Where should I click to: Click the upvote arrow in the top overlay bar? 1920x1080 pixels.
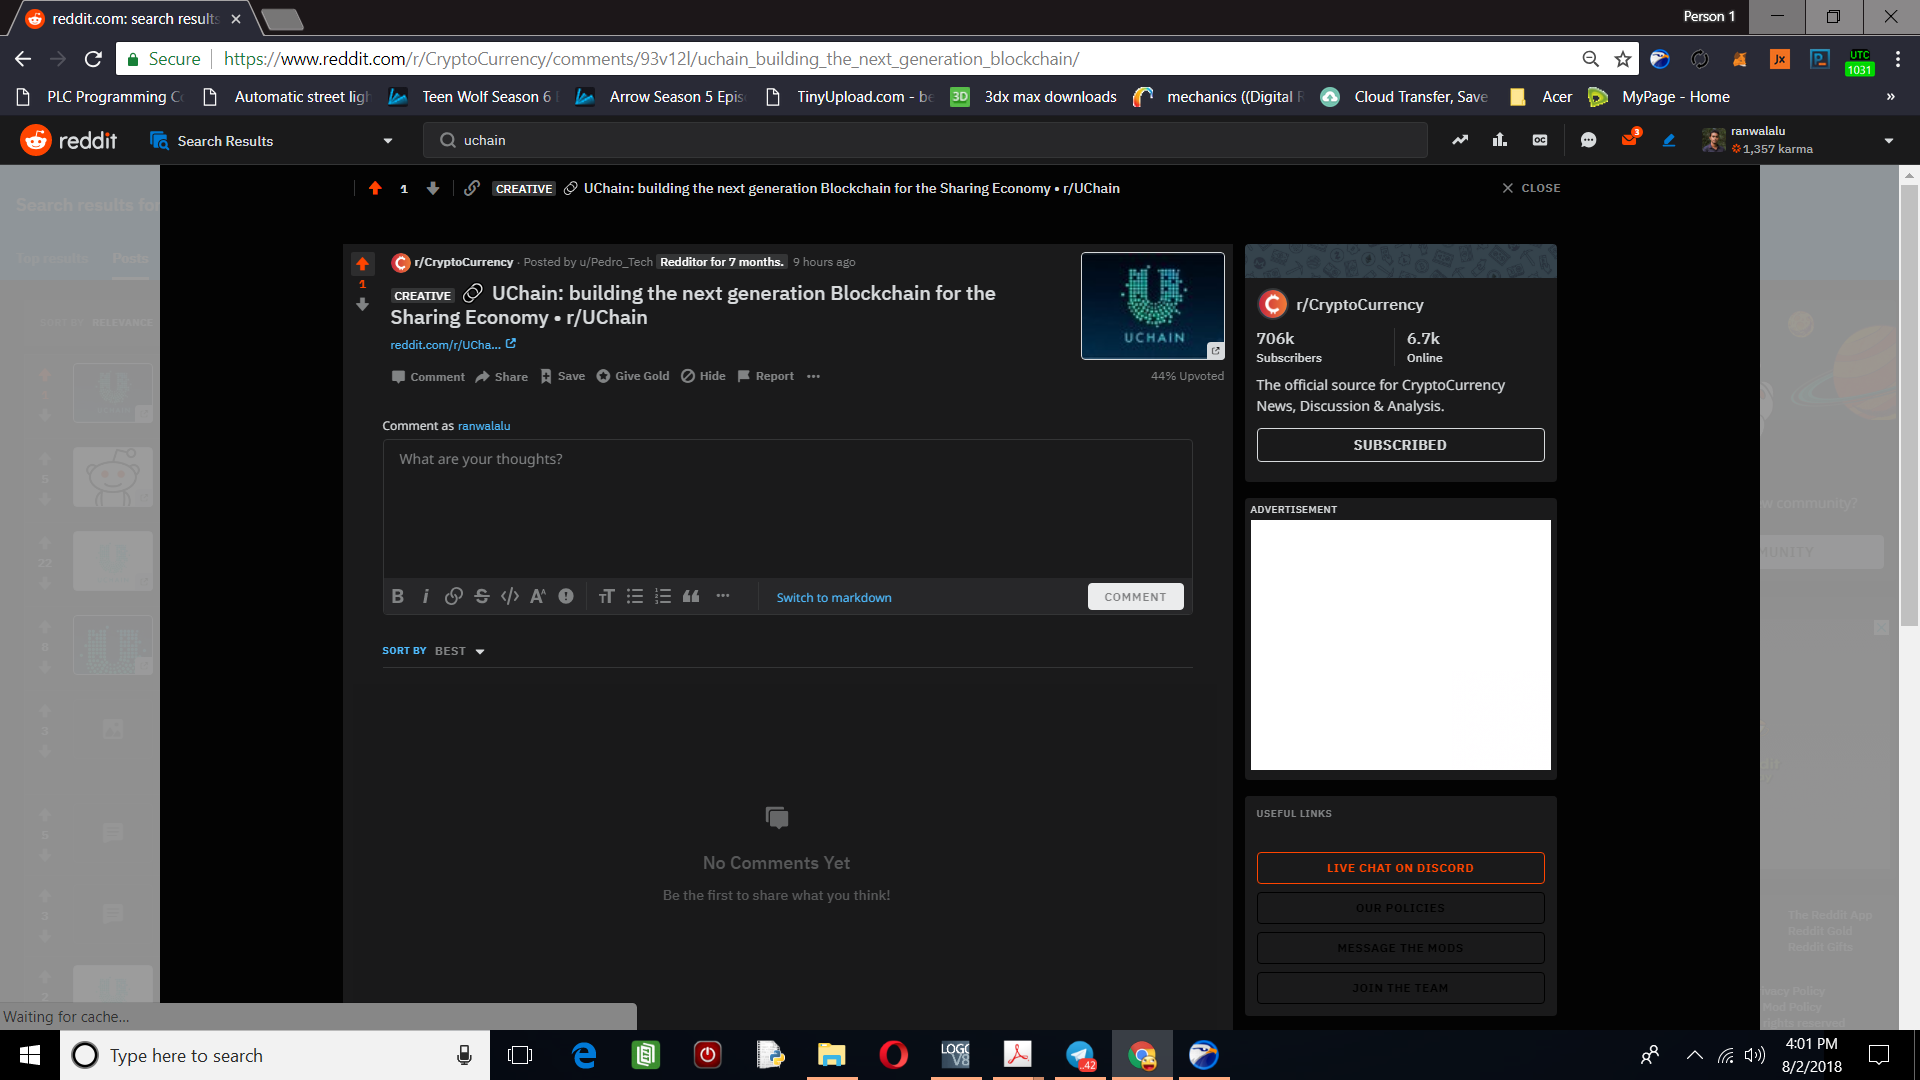pos(375,188)
